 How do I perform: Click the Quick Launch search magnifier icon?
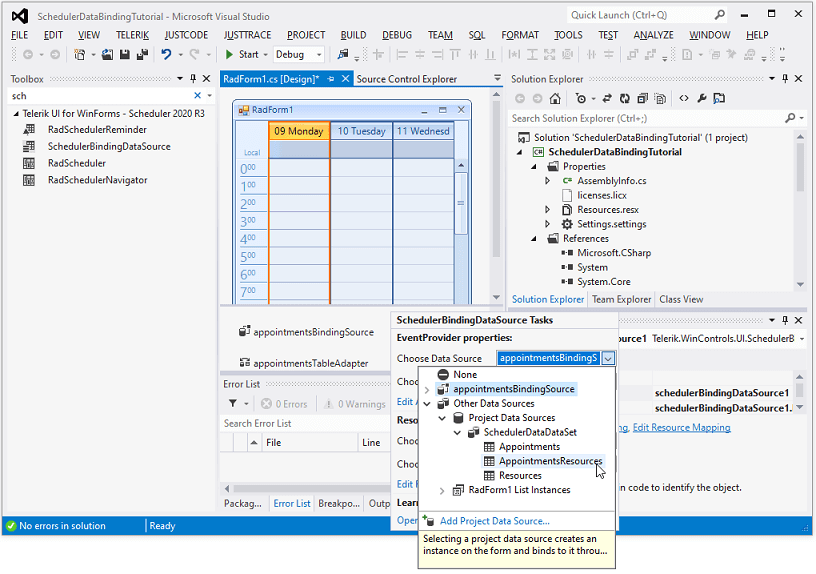[x=719, y=15]
